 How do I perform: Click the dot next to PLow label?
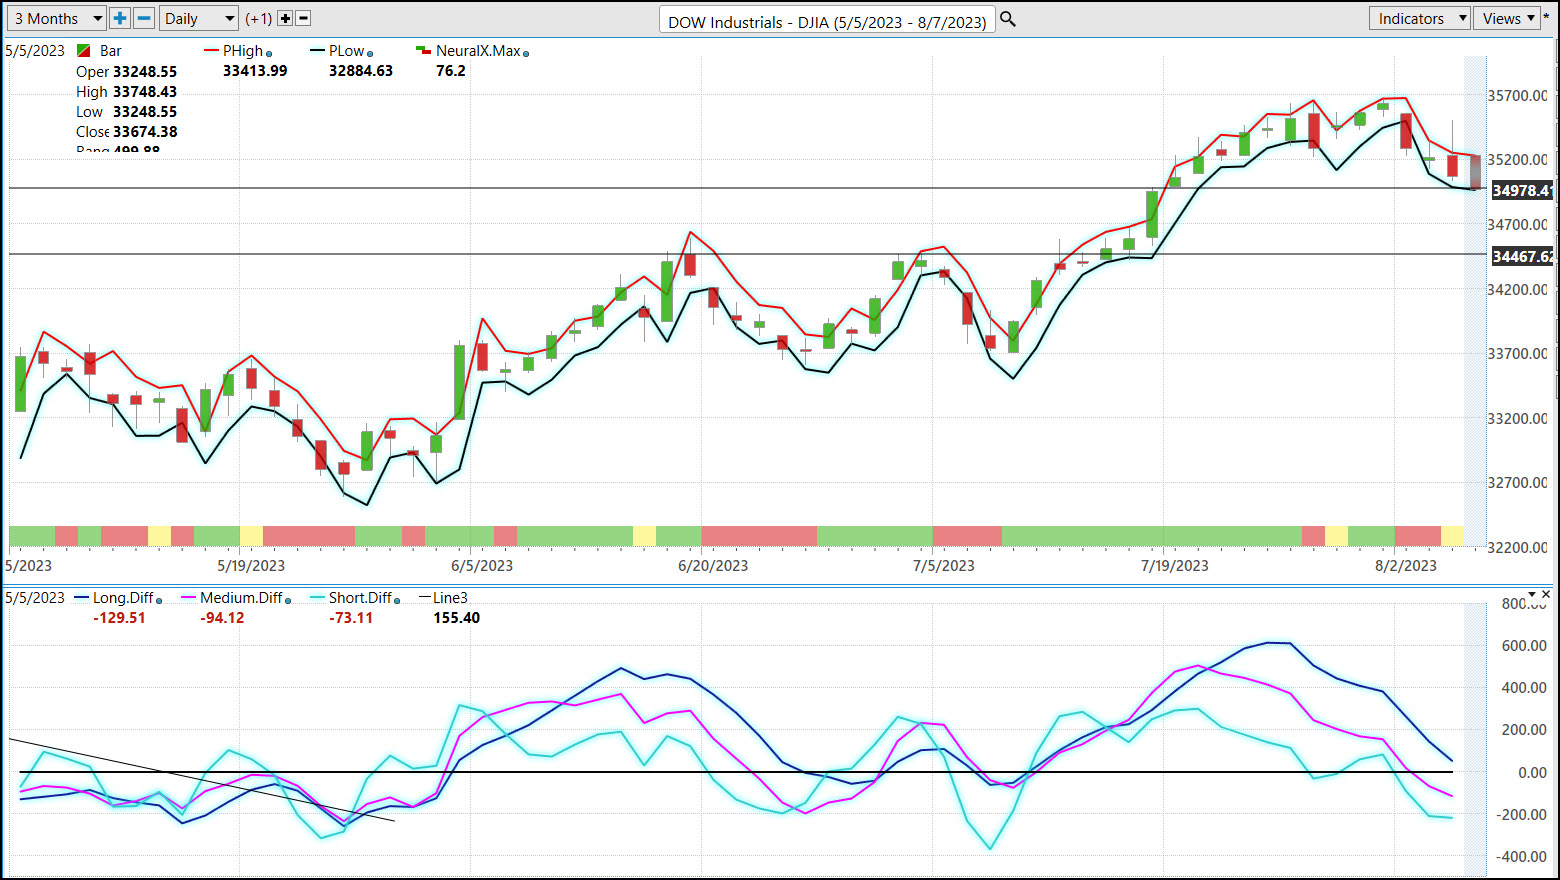point(370,53)
